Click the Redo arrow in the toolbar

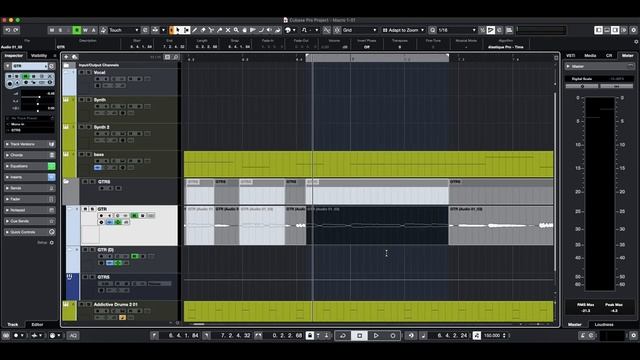click(x=16, y=30)
